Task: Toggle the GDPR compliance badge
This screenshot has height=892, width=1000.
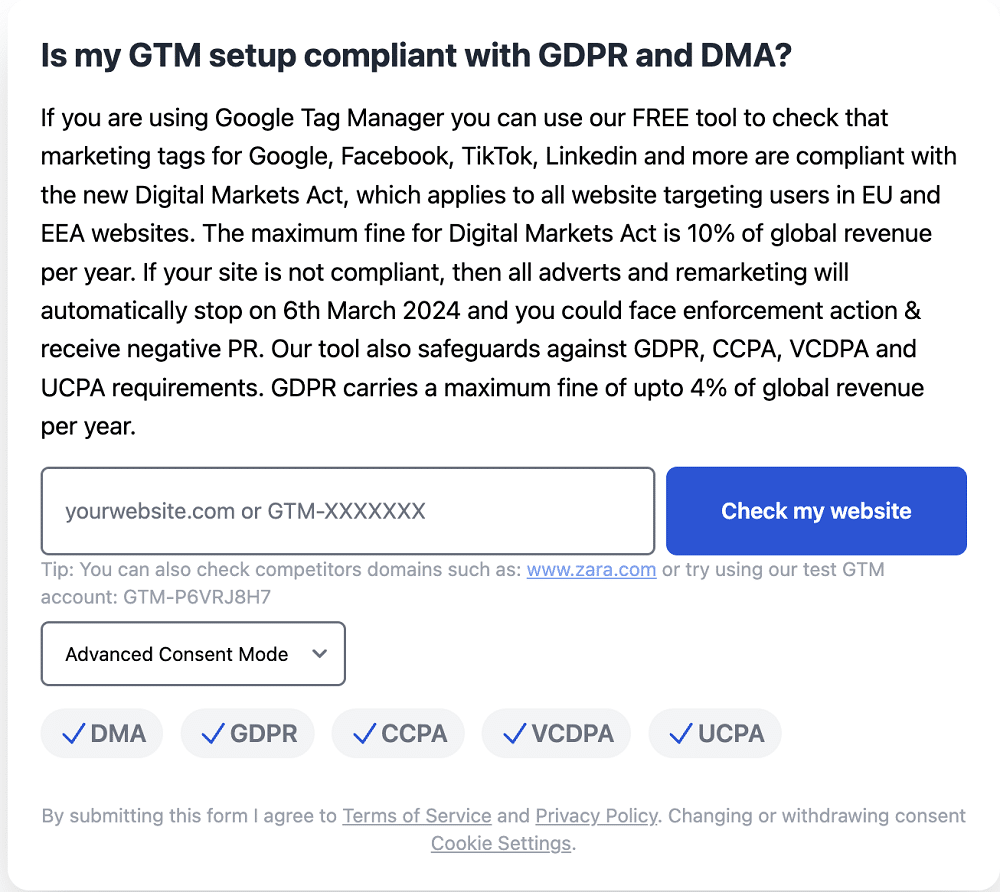Action: (x=247, y=733)
